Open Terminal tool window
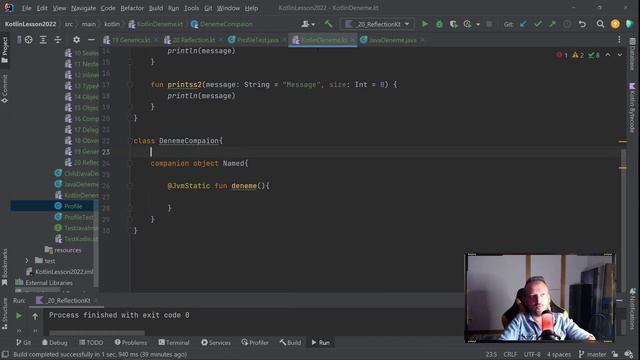The height and width of the screenshot is (360, 640). [174, 342]
